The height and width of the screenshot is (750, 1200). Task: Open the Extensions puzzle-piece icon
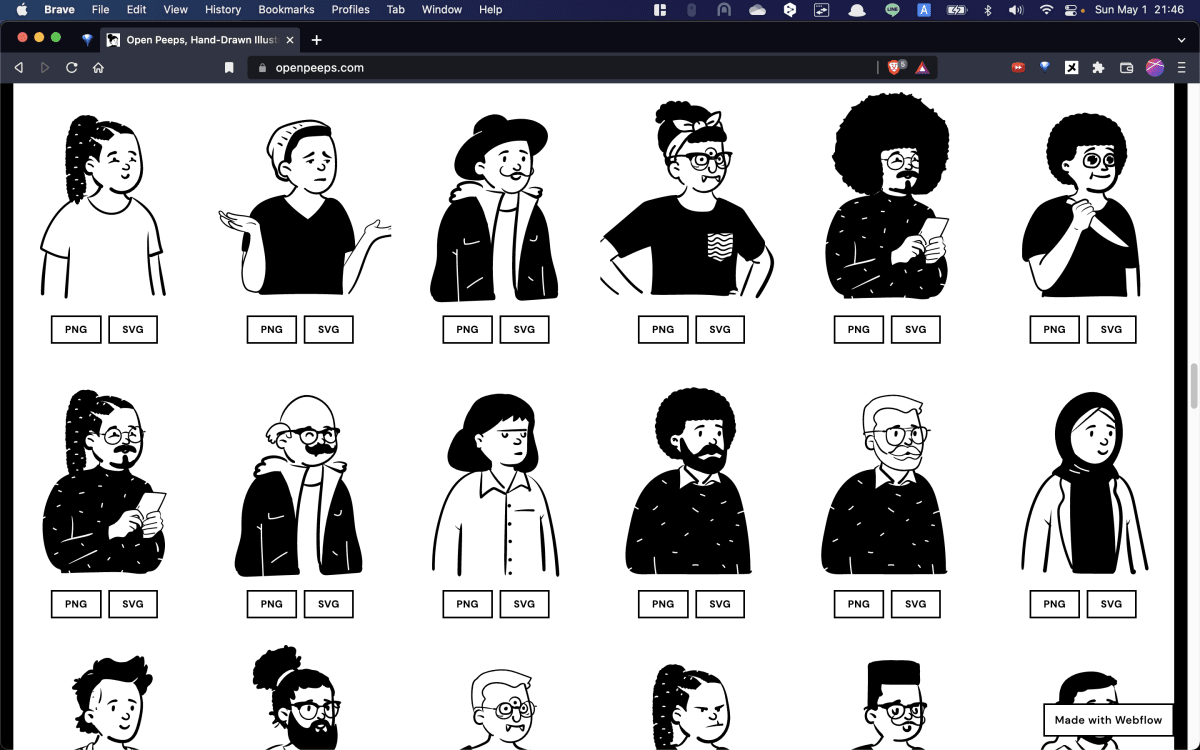point(1098,68)
